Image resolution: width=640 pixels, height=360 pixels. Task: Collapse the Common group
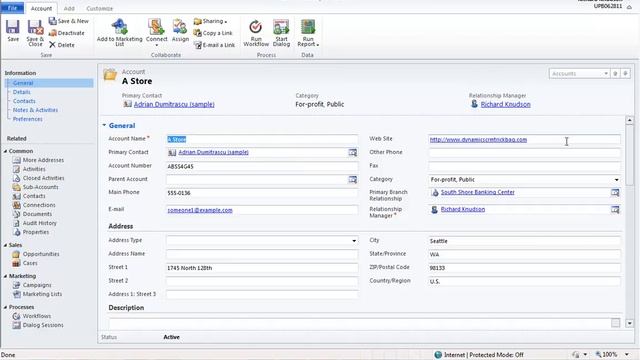click(6, 151)
